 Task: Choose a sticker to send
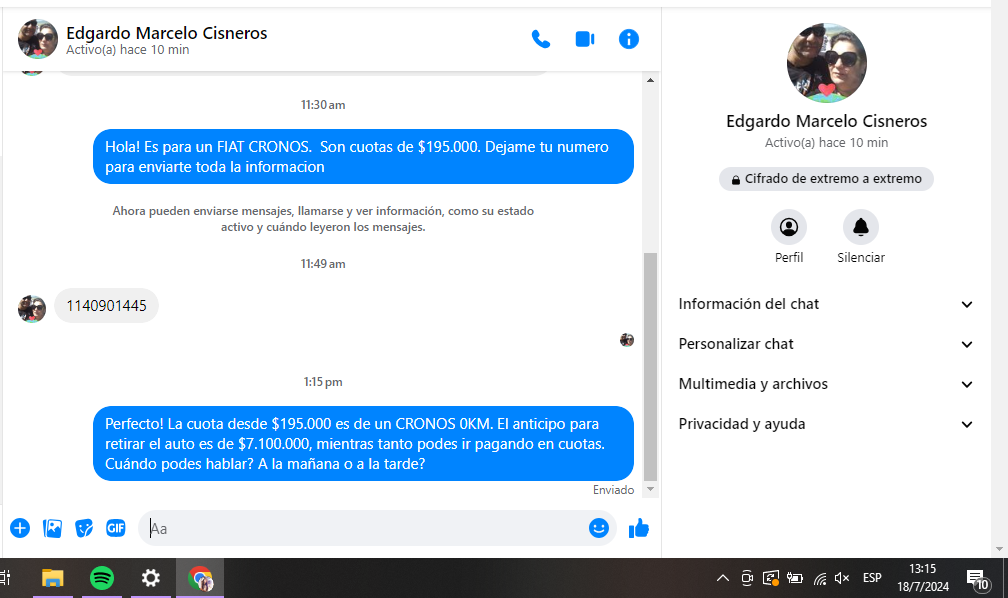click(84, 528)
